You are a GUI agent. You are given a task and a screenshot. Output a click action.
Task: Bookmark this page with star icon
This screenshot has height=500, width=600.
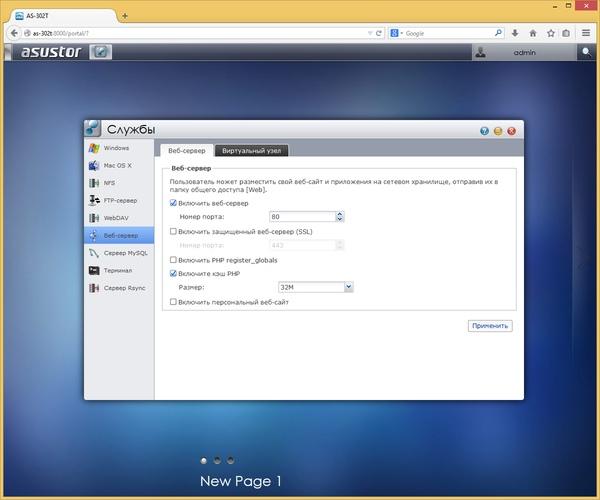tap(551, 33)
